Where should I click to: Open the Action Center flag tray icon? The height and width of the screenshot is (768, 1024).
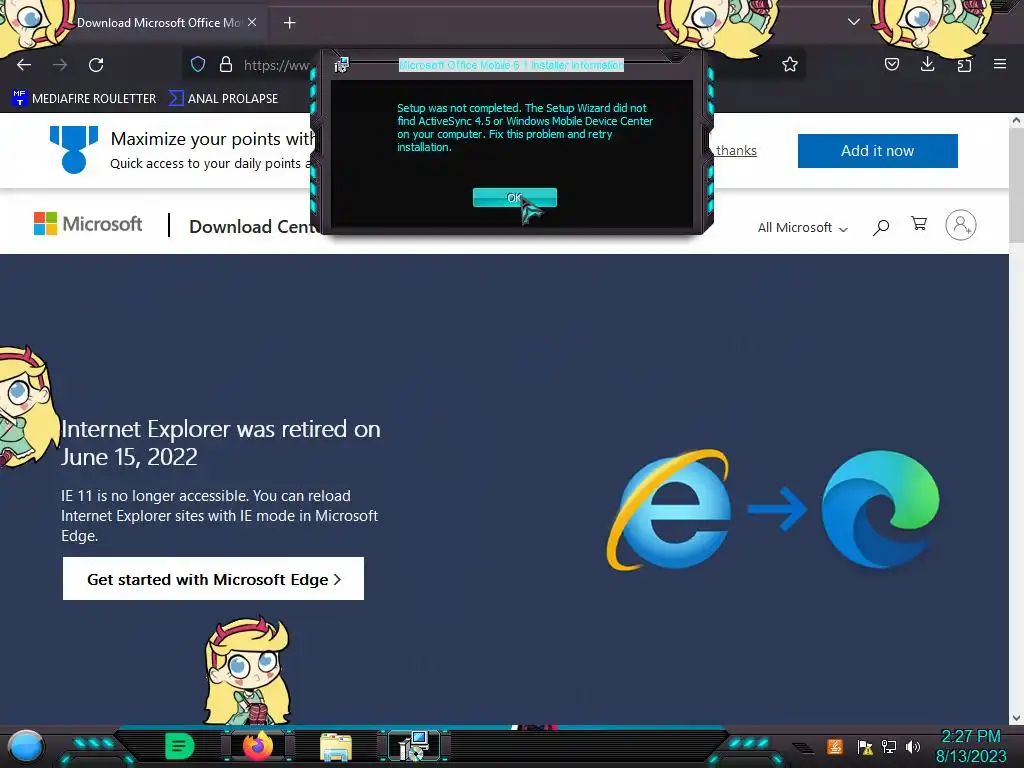(x=865, y=746)
